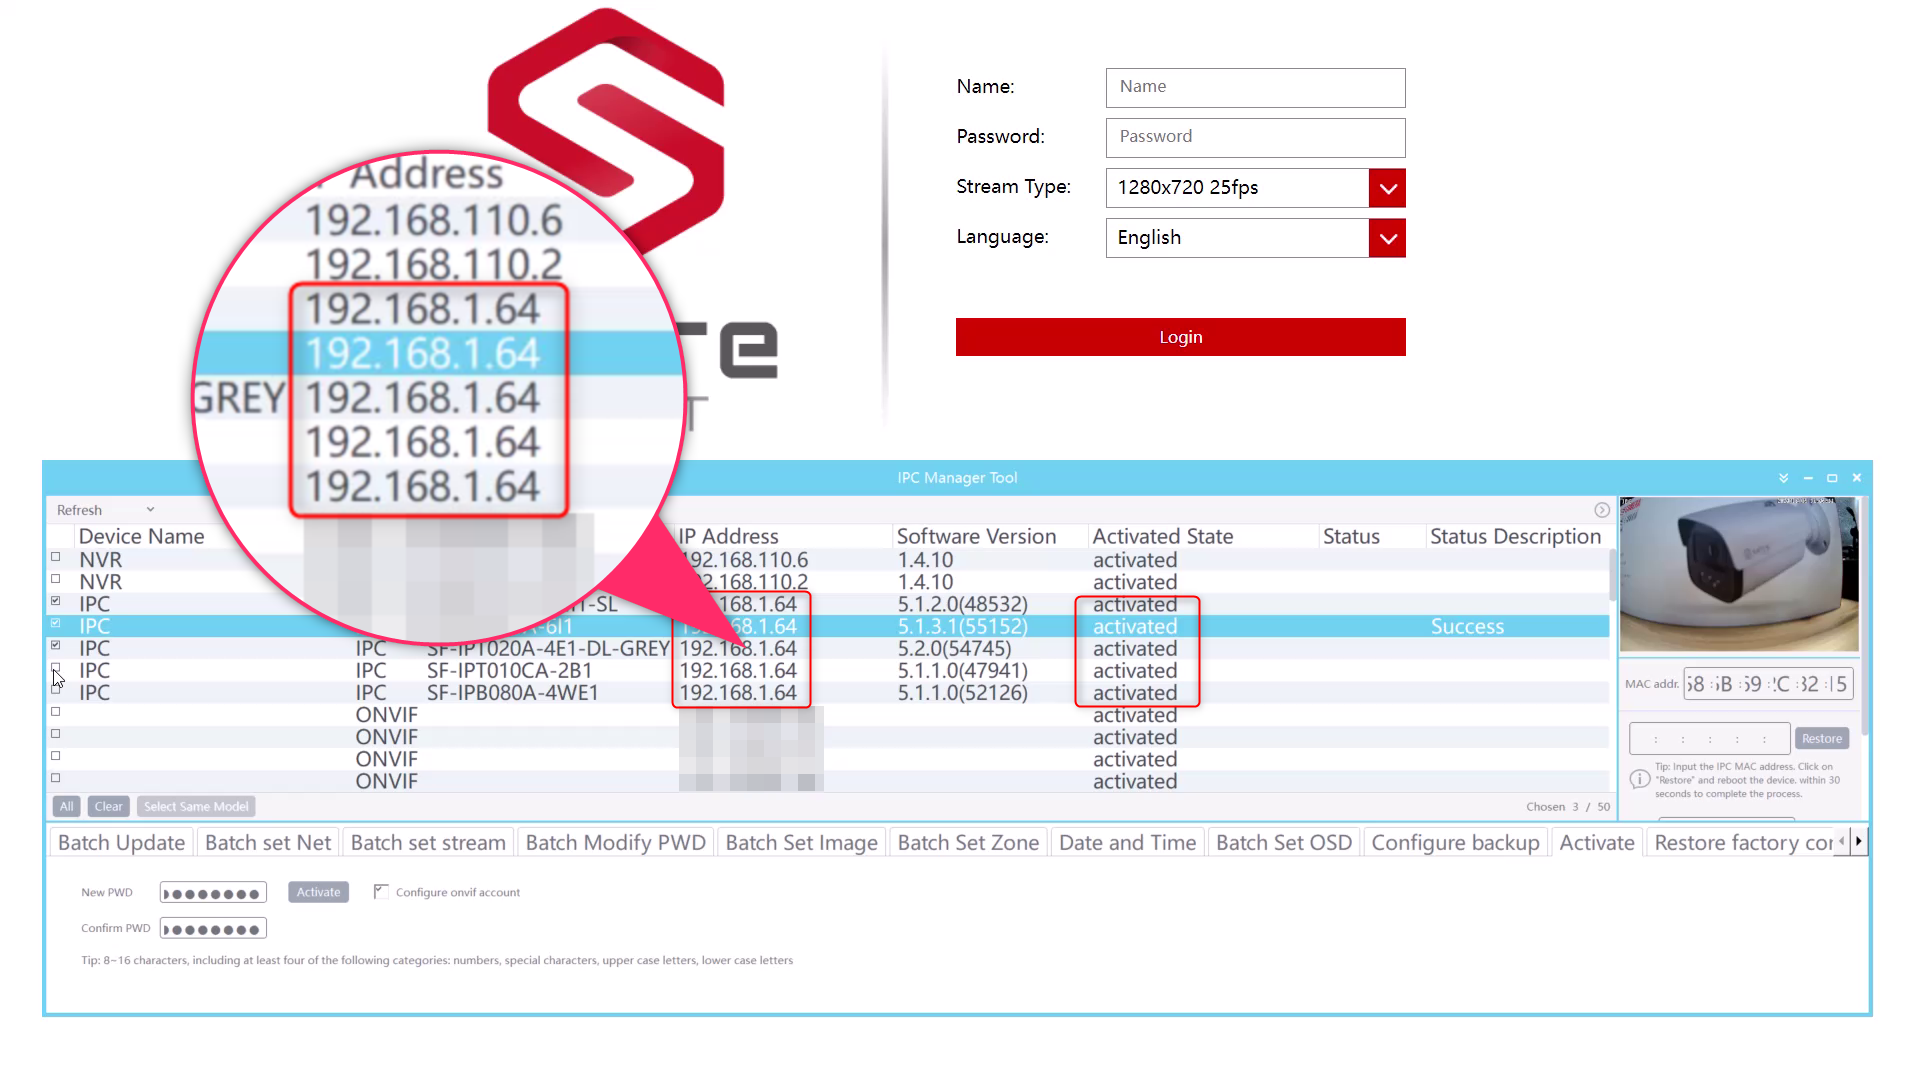This screenshot has width=1920, height=1080.
Task: Switch to the Batch Modify PWD tab
Action: click(x=615, y=842)
